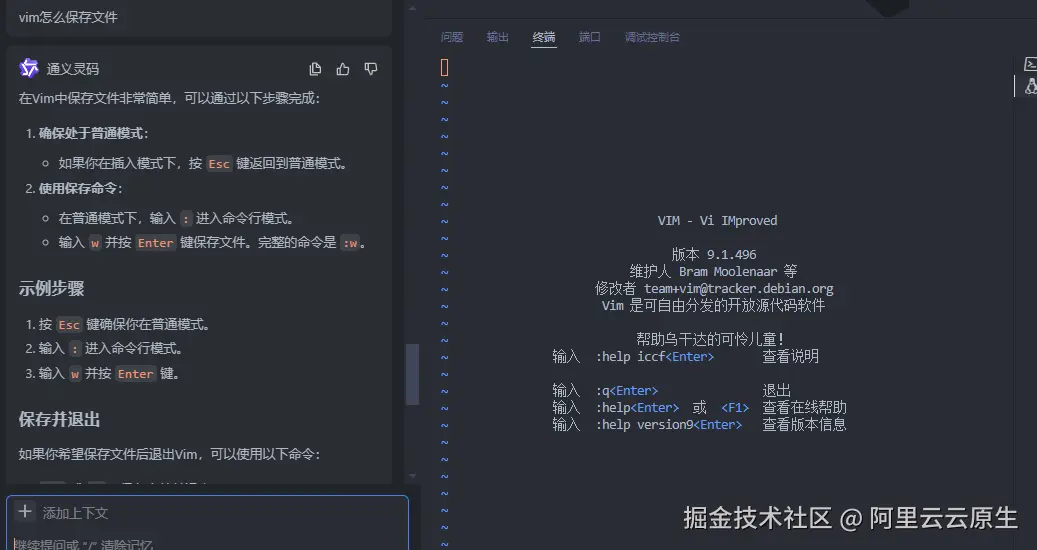Give the answer a thumbs down
Viewport: 1037px width, 550px height.
pos(371,69)
